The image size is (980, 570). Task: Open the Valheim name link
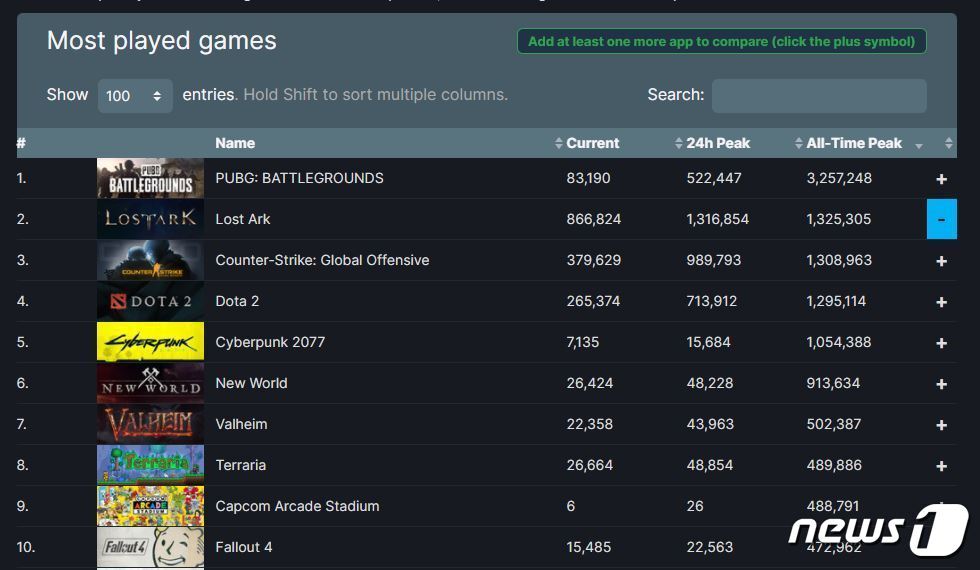click(x=241, y=424)
